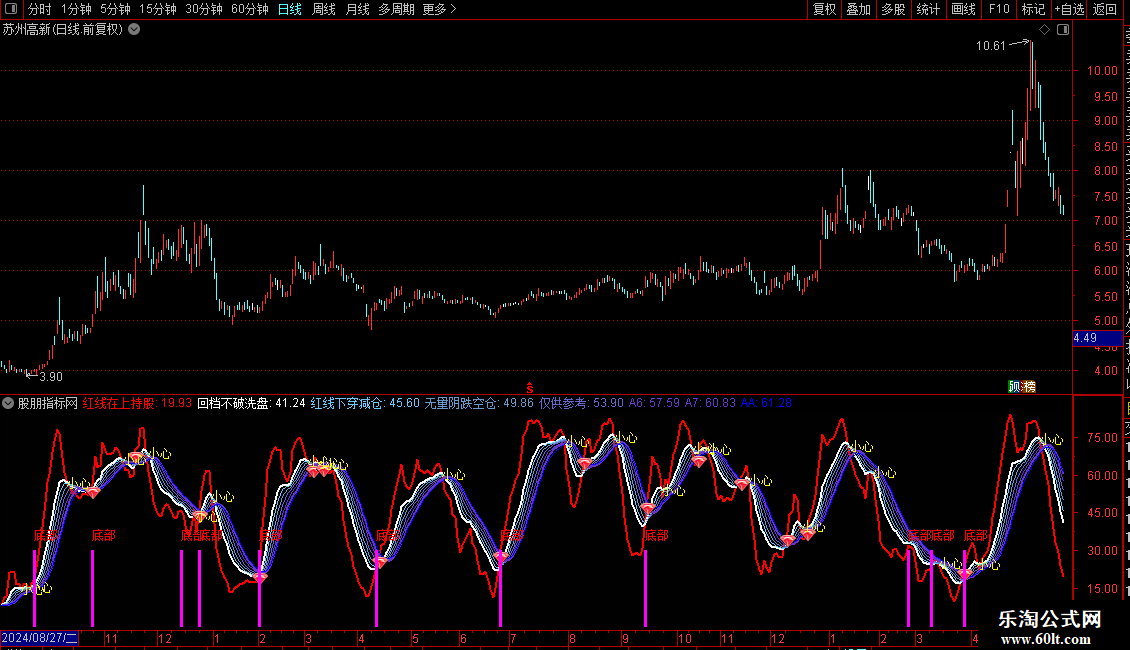Image resolution: width=1130 pixels, height=650 pixels.
Task: Click the 叠加 overlay button
Action: click(858, 9)
